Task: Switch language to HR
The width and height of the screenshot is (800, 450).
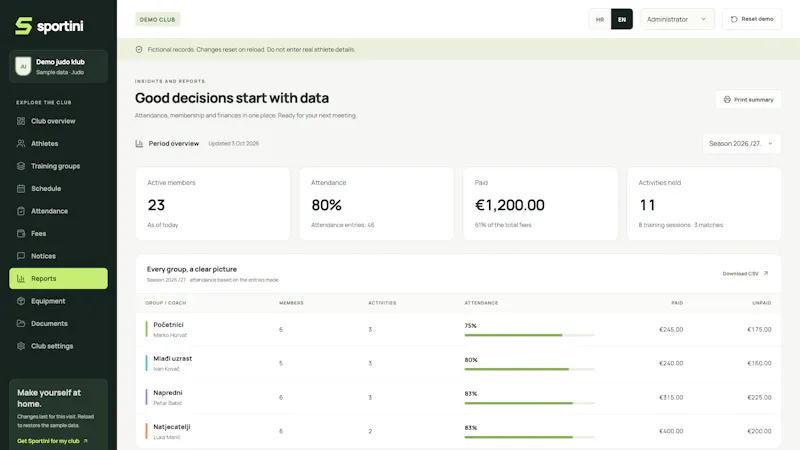Action: tap(600, 19)
